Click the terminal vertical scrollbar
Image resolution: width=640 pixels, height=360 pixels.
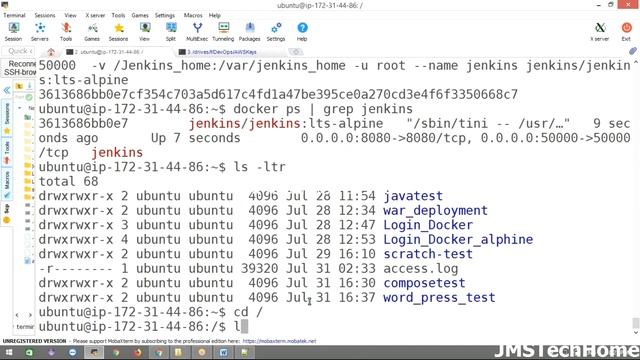pos(636,196)
